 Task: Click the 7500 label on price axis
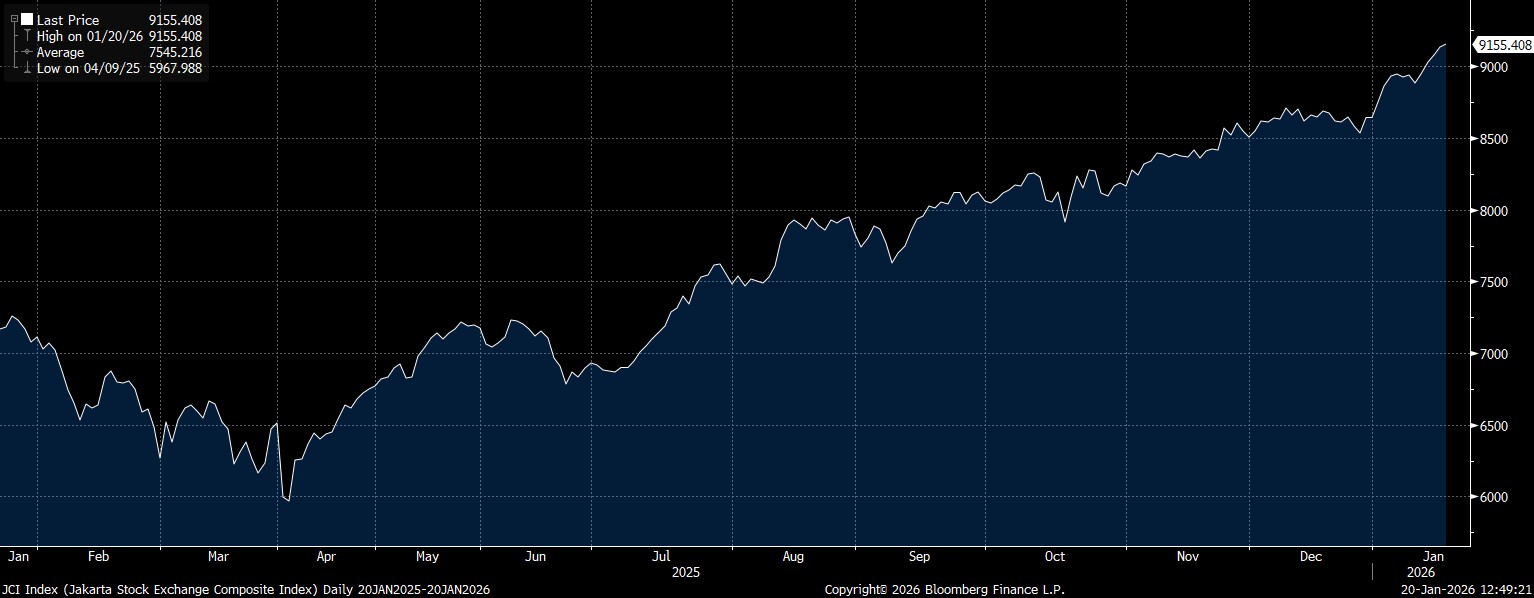click(1493, 283)
